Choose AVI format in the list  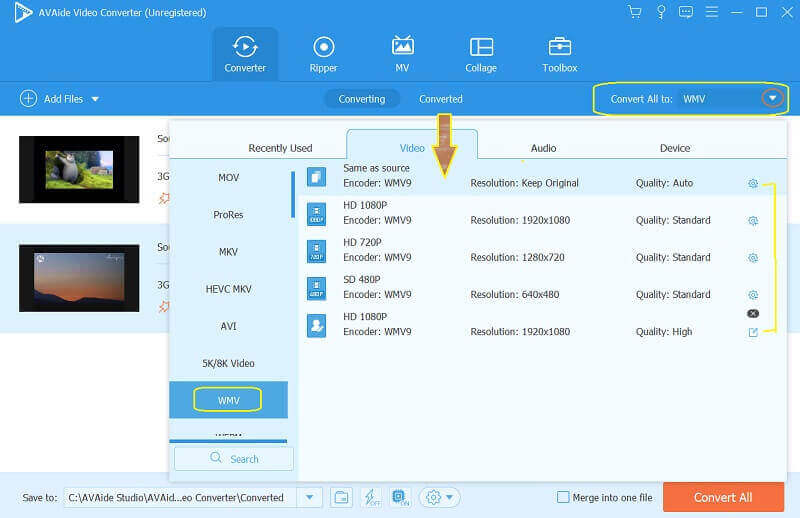click(229, 327)
